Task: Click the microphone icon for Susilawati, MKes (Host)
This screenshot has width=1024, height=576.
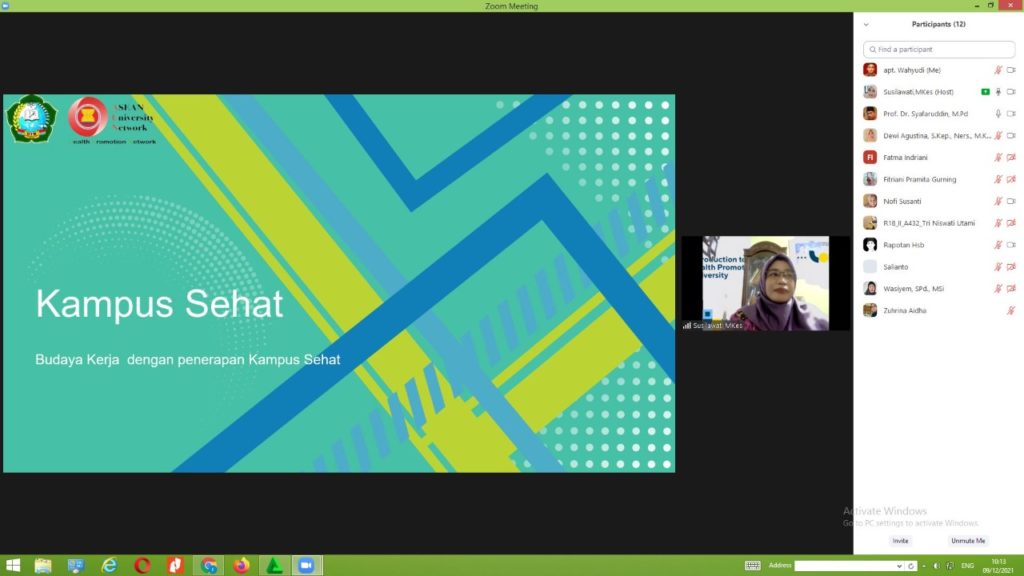Action: tap(998, 92)
